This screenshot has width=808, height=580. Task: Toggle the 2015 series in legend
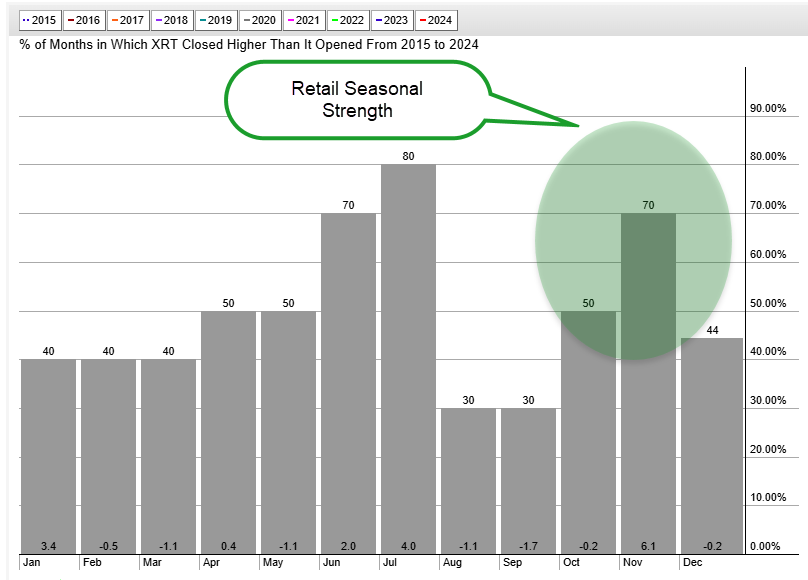[x=40, y=20]
